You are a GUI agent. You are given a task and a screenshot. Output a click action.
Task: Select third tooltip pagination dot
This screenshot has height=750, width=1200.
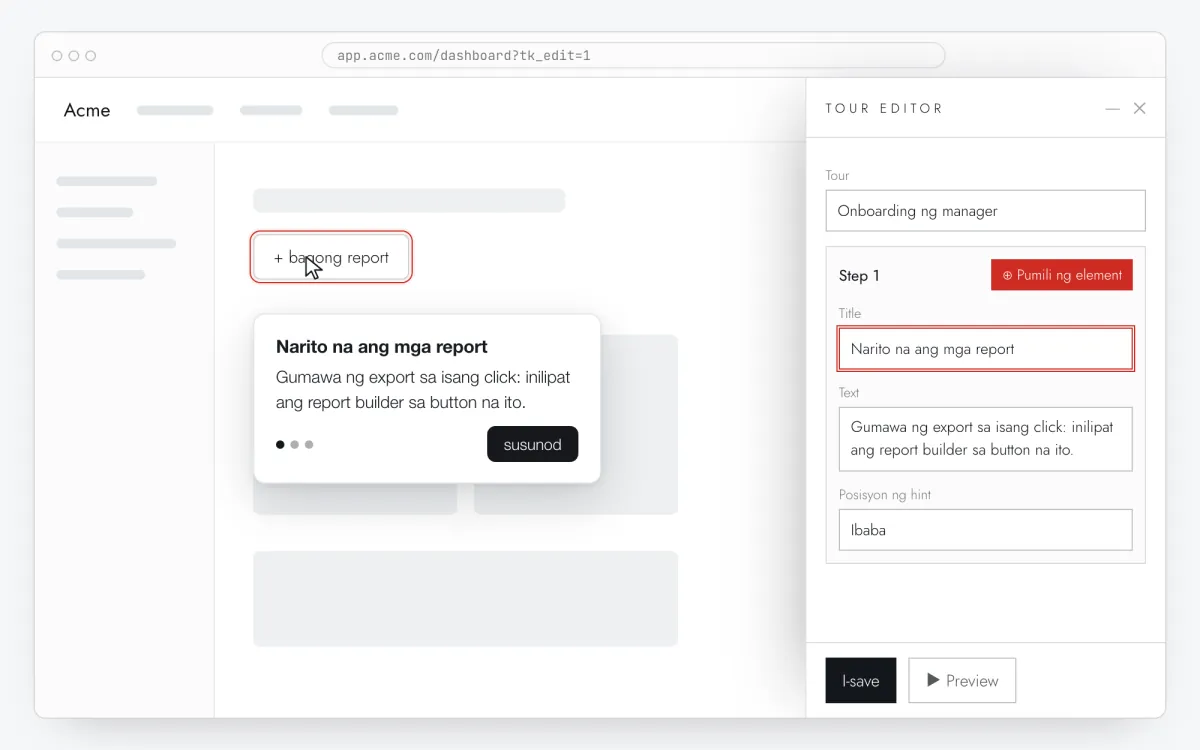tap(309, 444)
